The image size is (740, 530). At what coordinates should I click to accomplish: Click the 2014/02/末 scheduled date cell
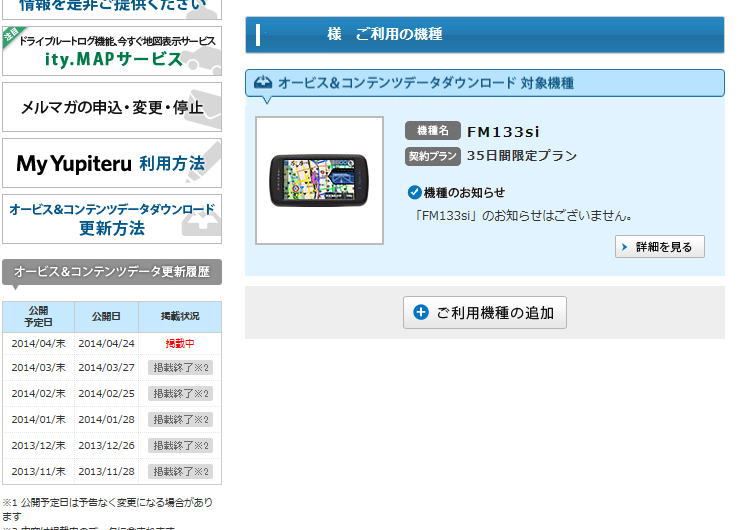point(39,394)
